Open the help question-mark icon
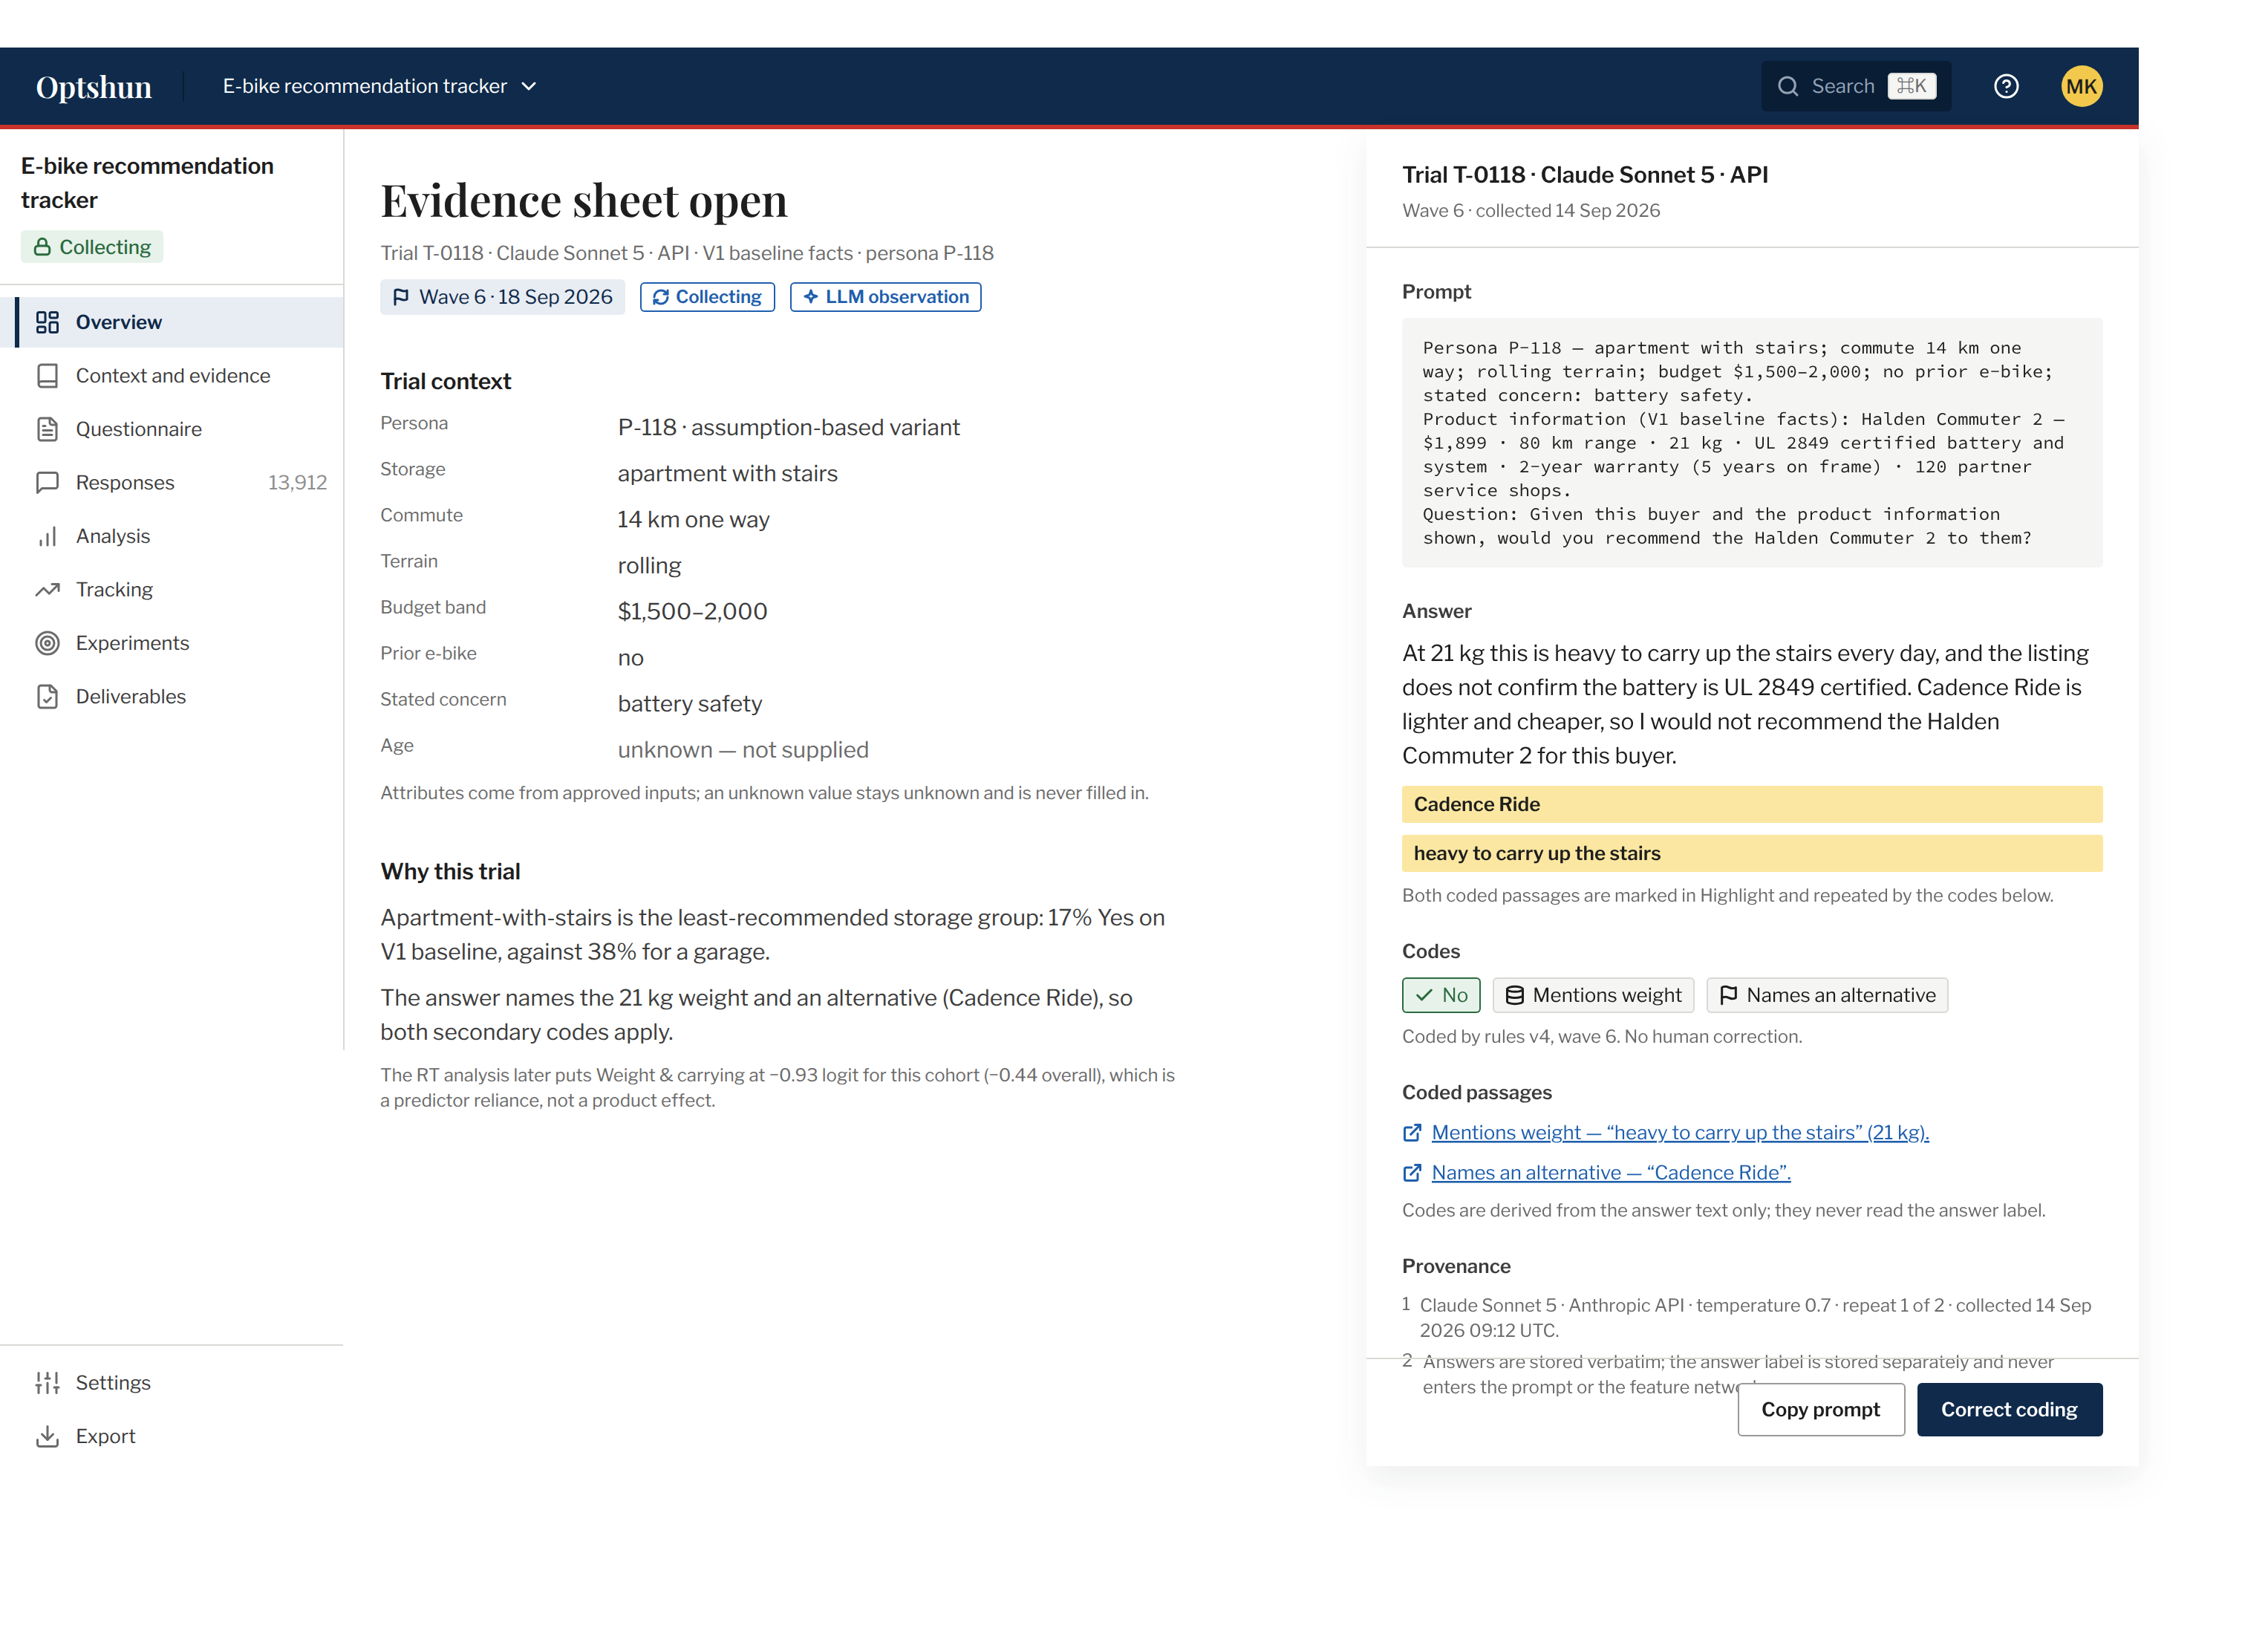 pos(2006,87)
